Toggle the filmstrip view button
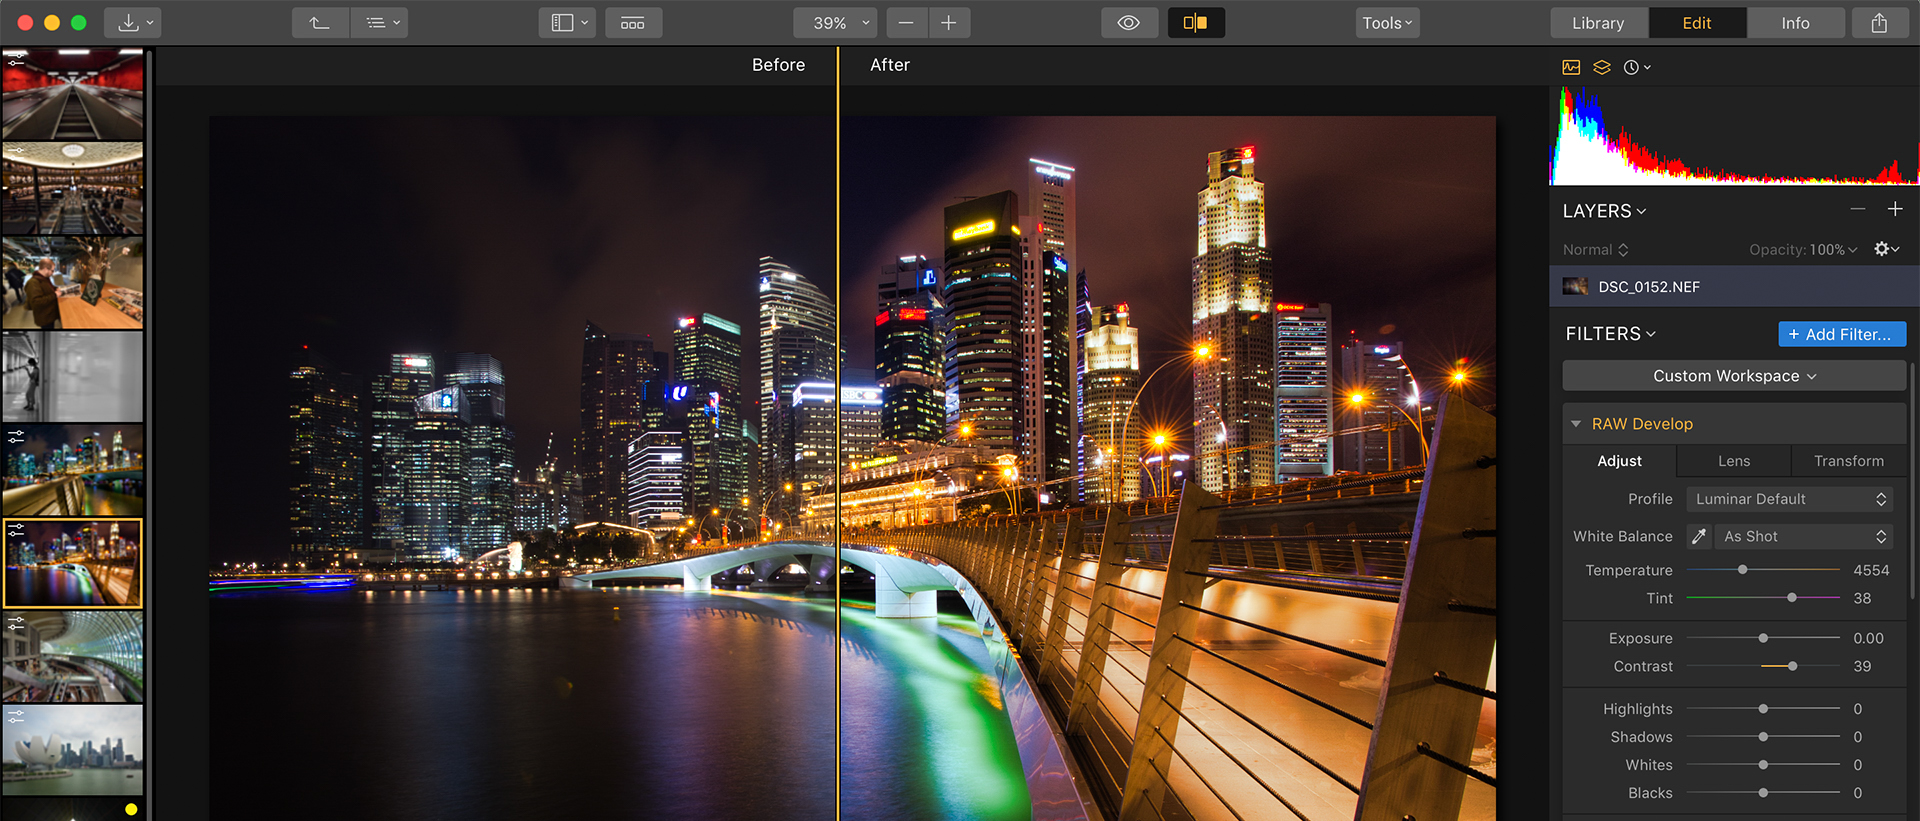The width and height of the screenshot is (1920, 821). pyautogui.click(x=633, y=23)
